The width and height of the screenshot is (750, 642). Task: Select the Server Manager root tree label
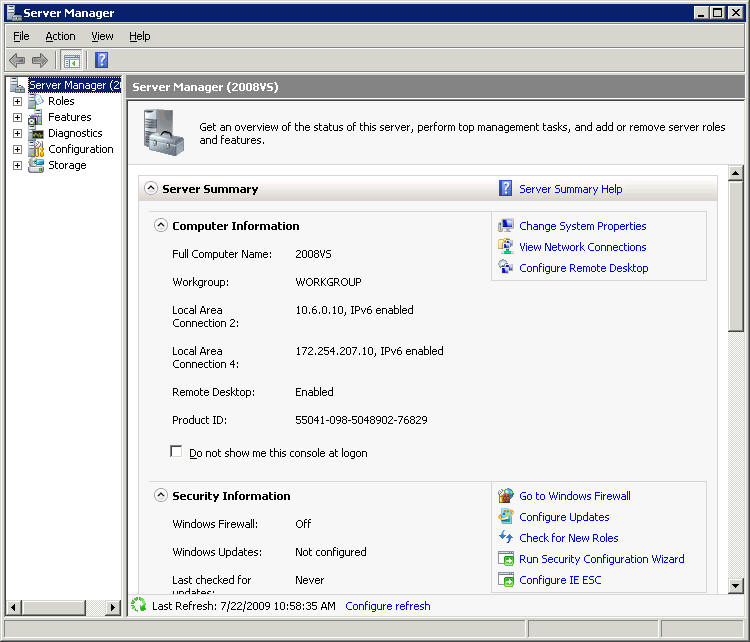coord(75,85)
